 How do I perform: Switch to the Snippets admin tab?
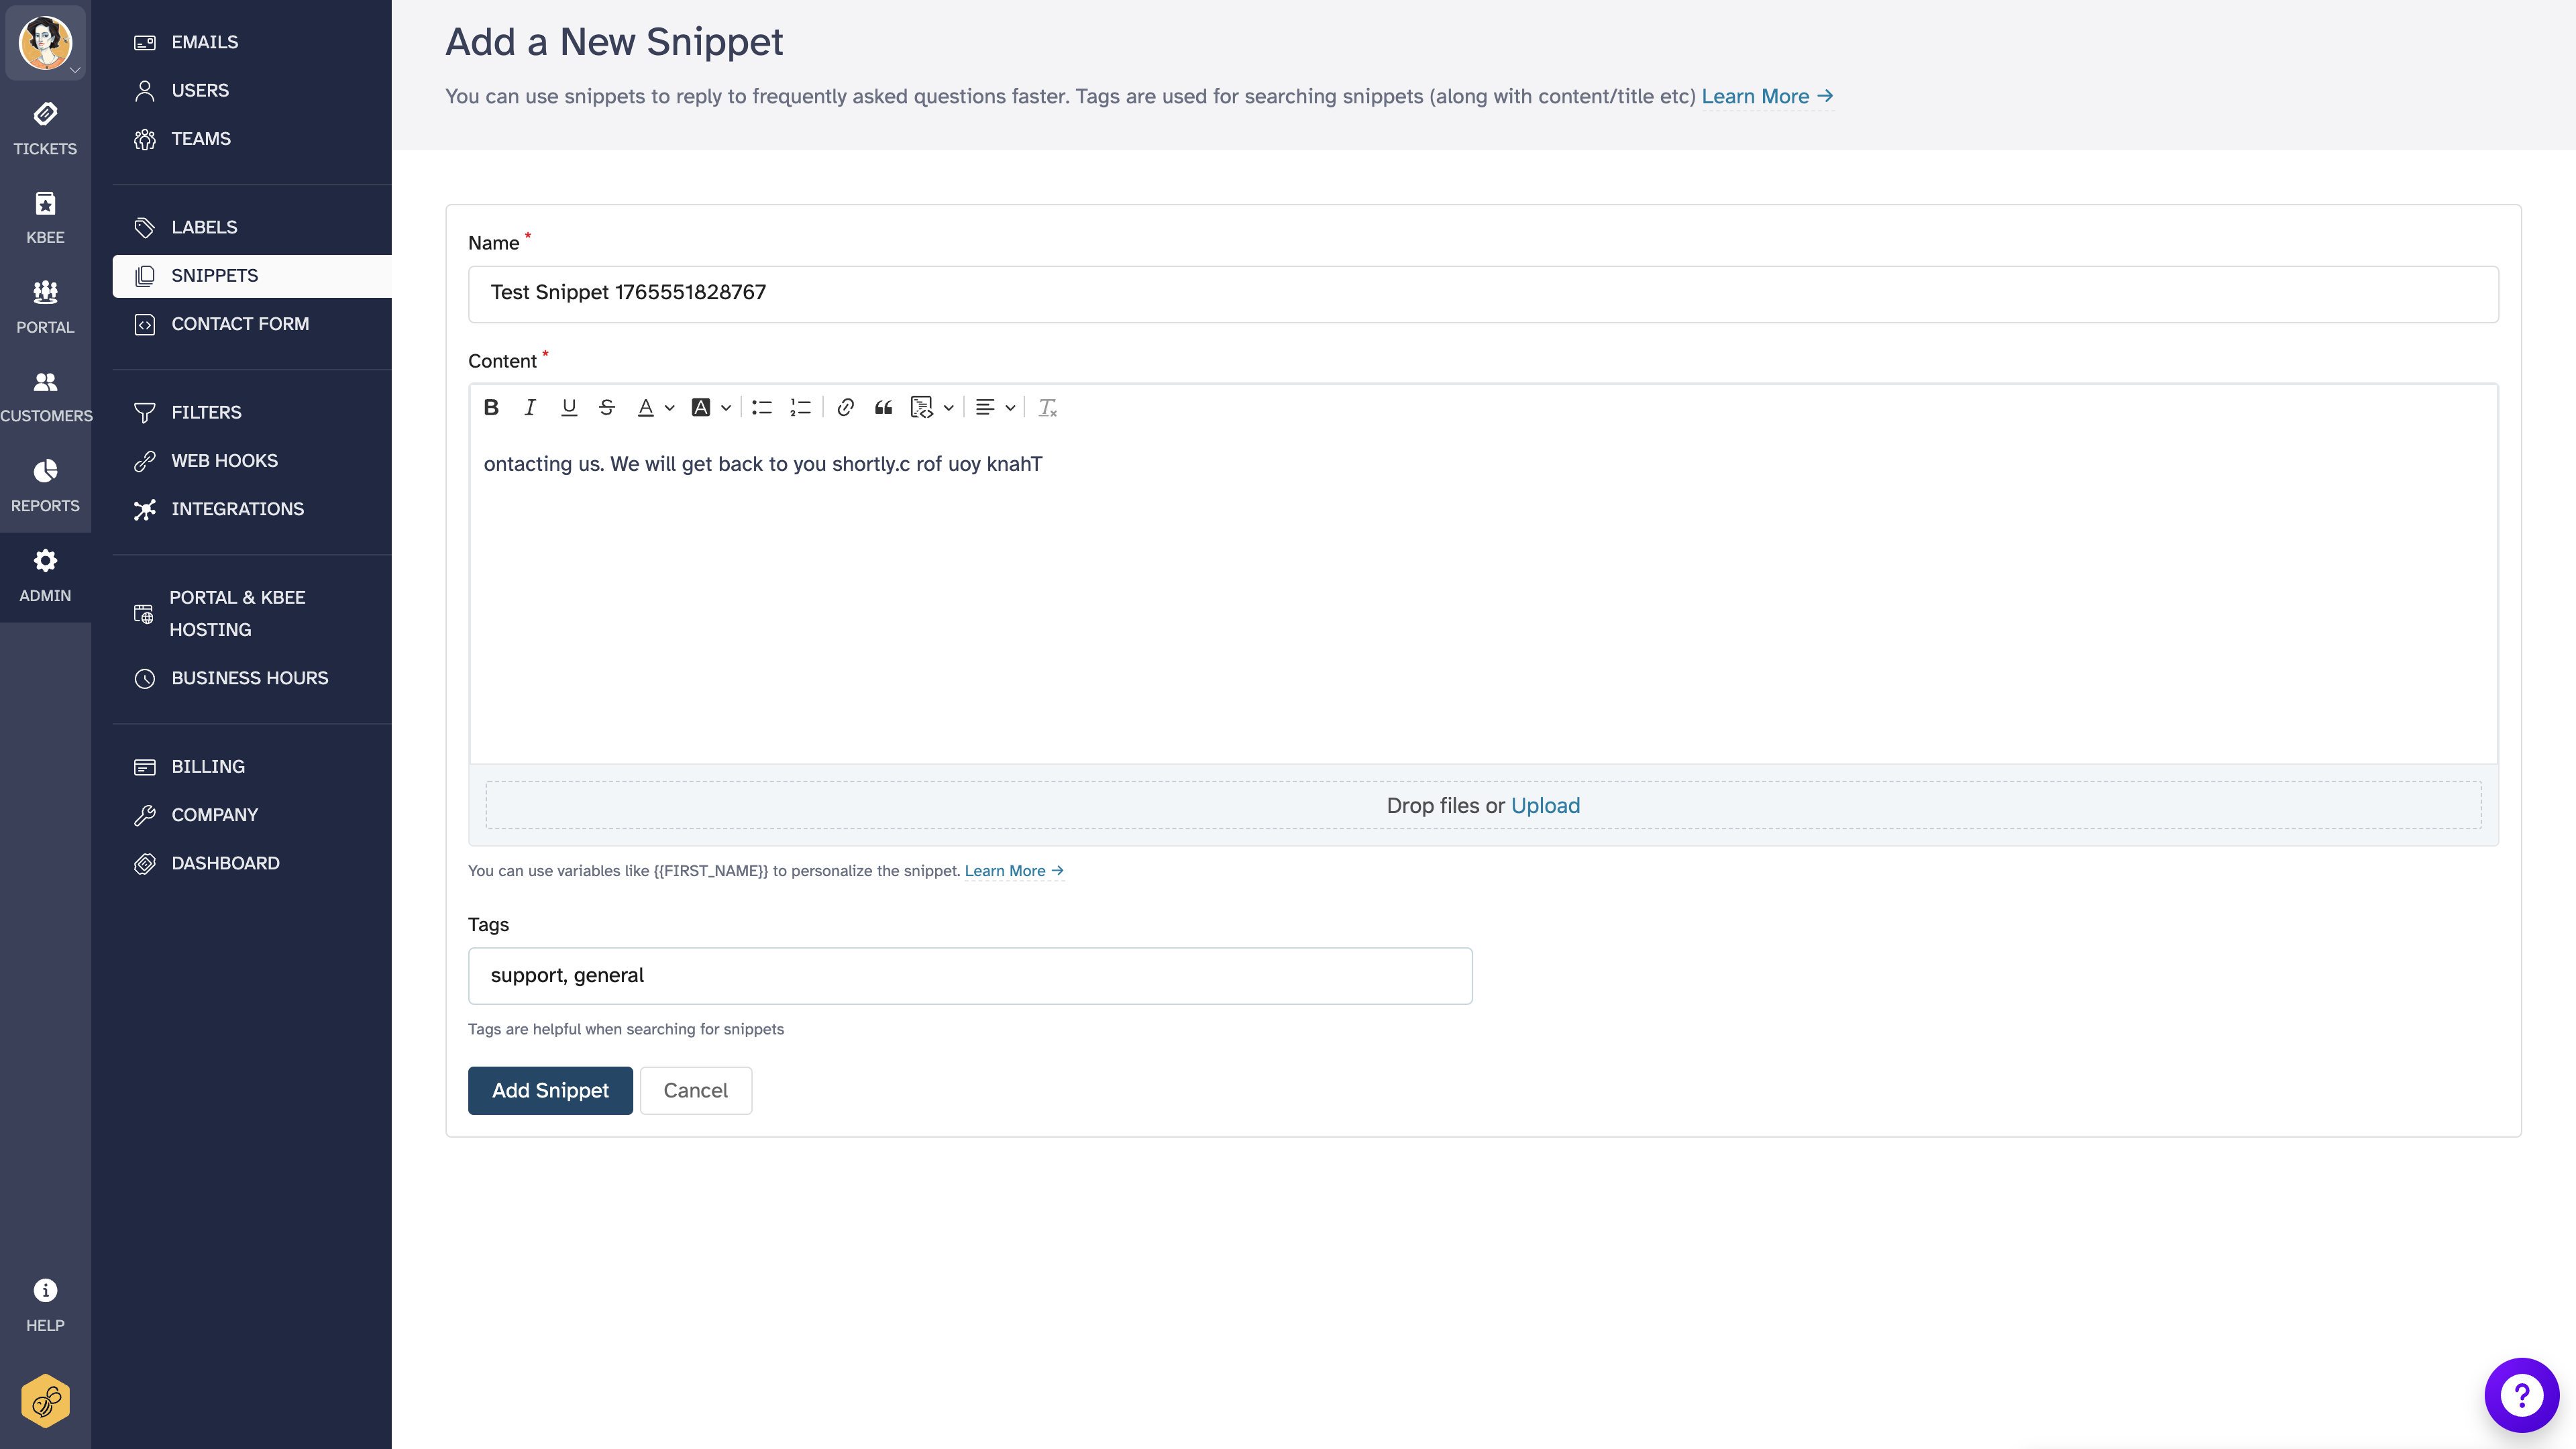(x=215, y=275)
